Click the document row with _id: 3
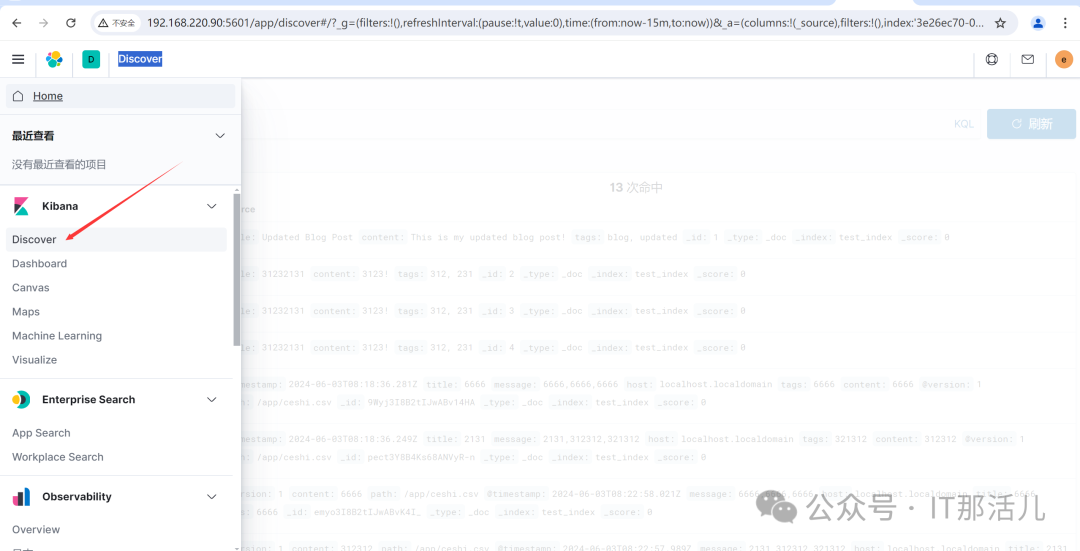Viewport: 1080px width, 551px height. click(x=660, y=311)
